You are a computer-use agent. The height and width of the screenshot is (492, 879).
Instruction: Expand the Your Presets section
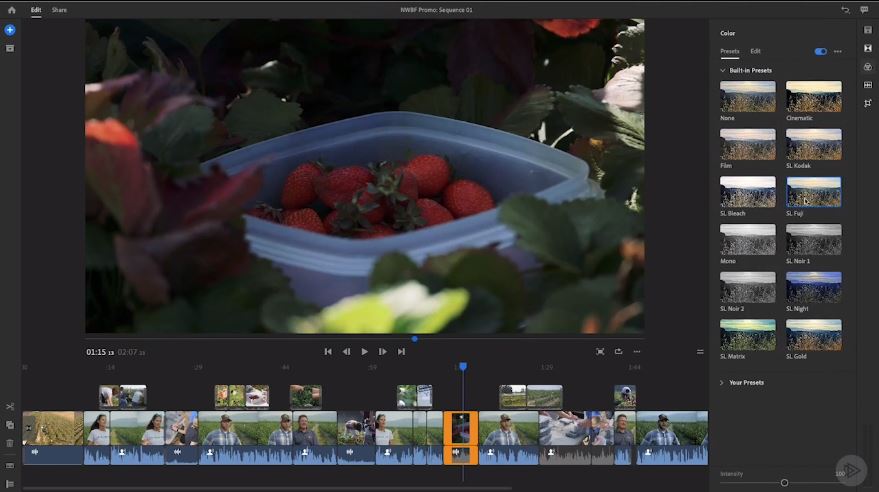[x=721, y=383]
